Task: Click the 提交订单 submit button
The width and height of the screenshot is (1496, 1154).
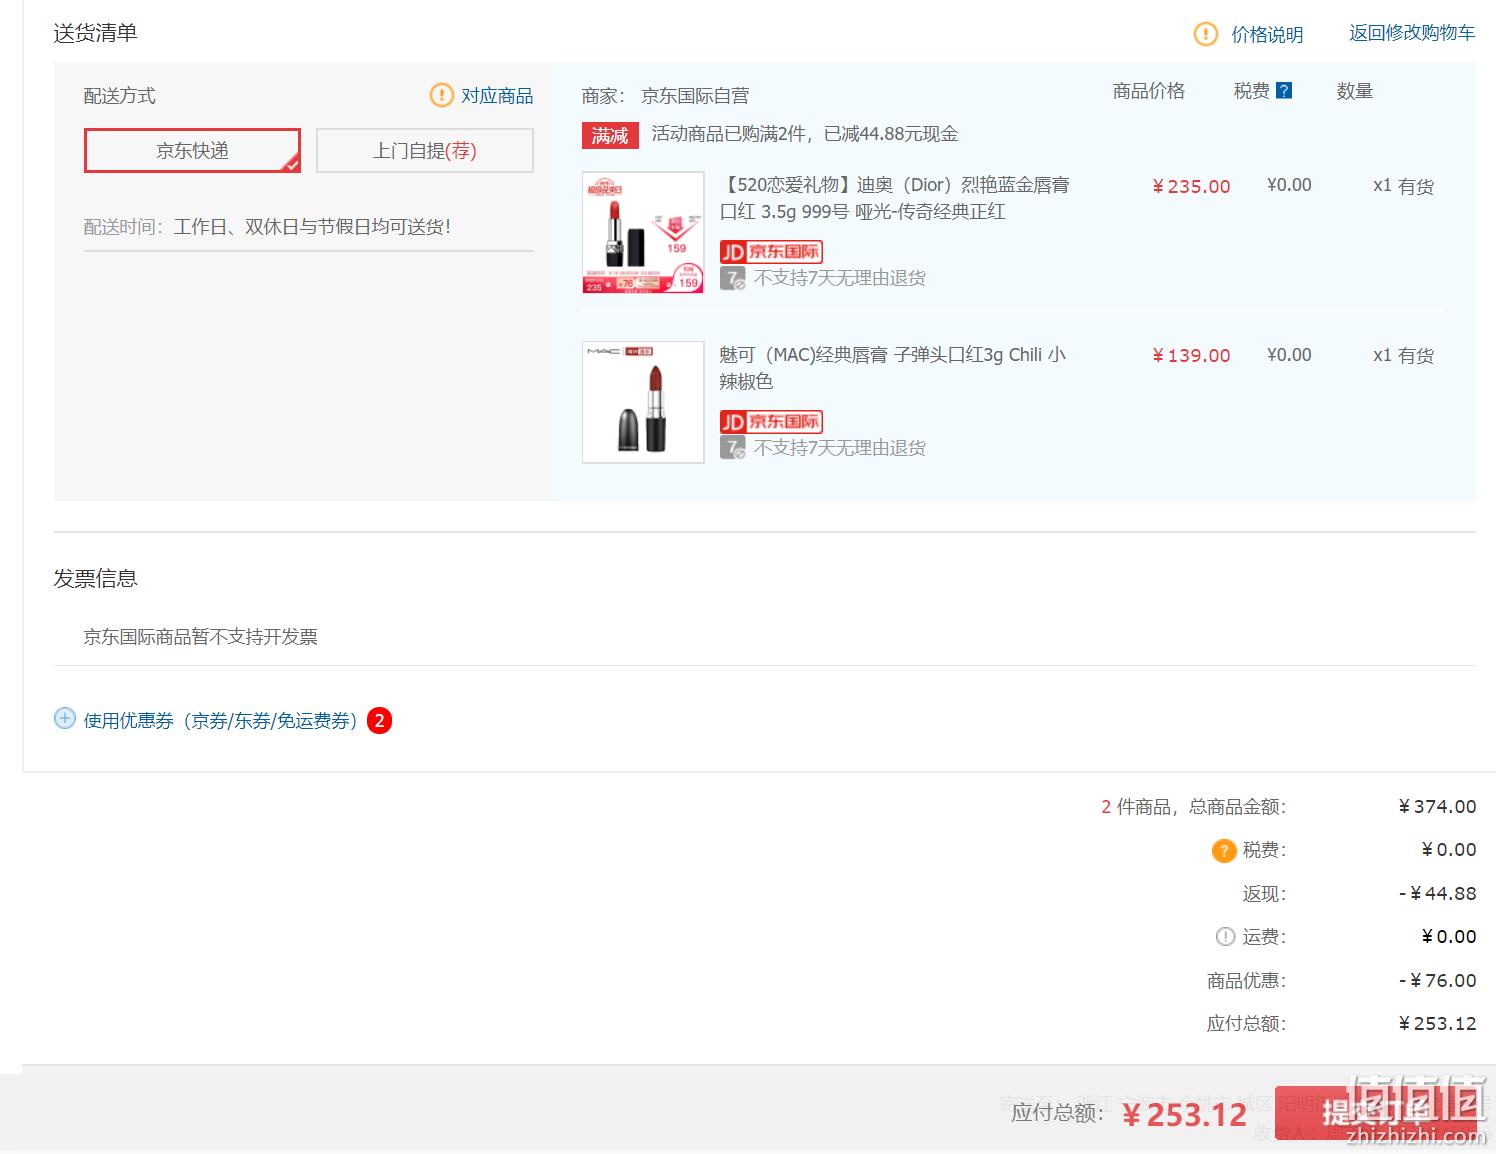Action: (1376, 1112)
